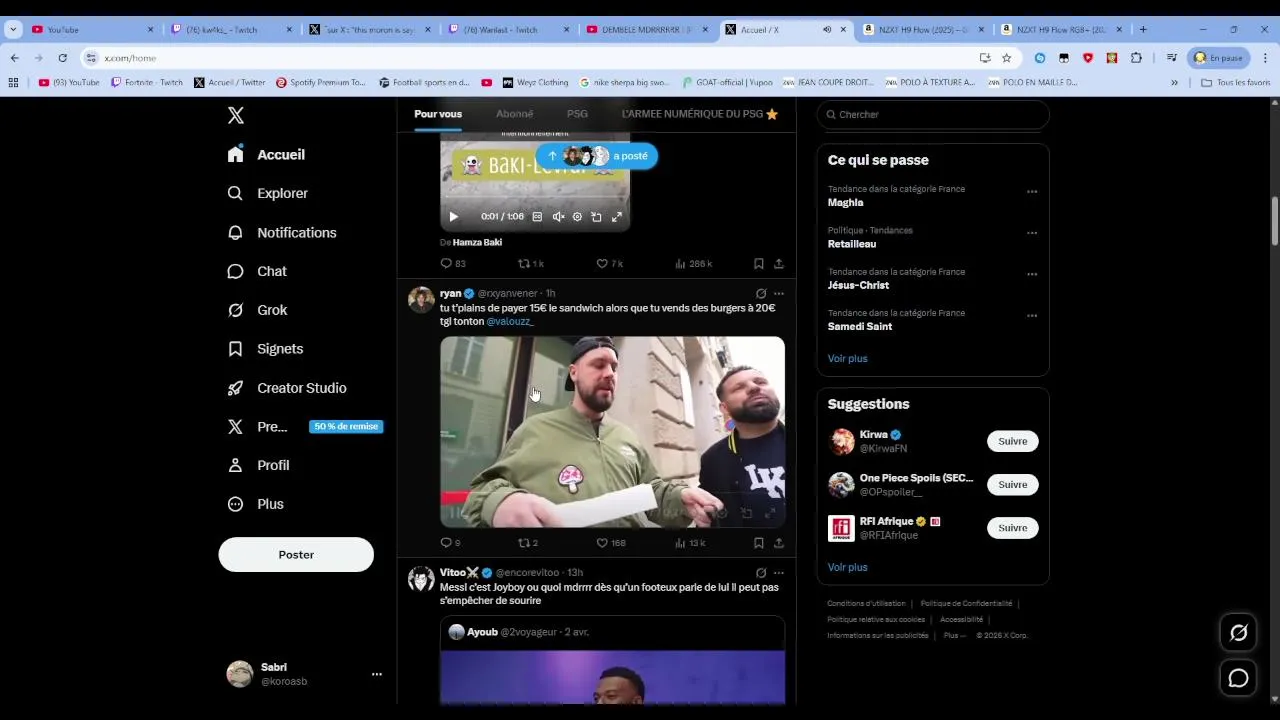This screenshot has width=1280, height=720.
Task: Open quoted post by Ayoub
Action: (x=612, y=660)
